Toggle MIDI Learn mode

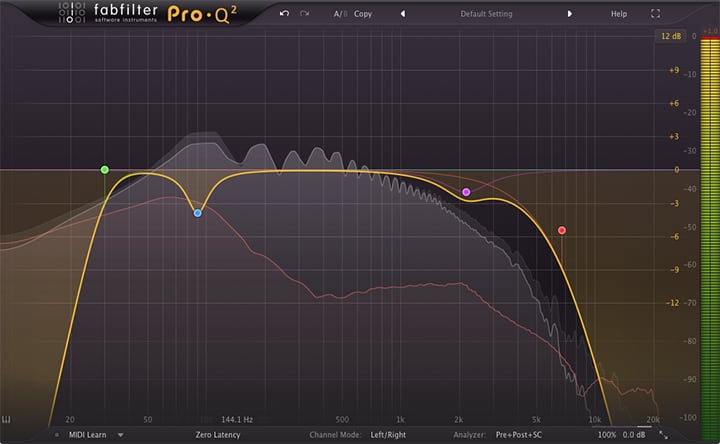tap(87, 435)
